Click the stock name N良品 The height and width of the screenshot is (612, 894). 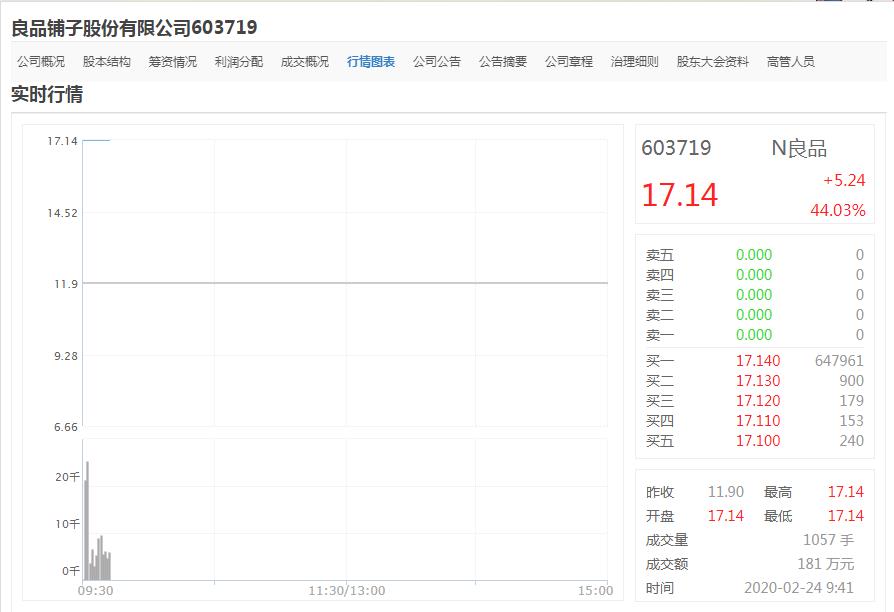click(799, 148)
